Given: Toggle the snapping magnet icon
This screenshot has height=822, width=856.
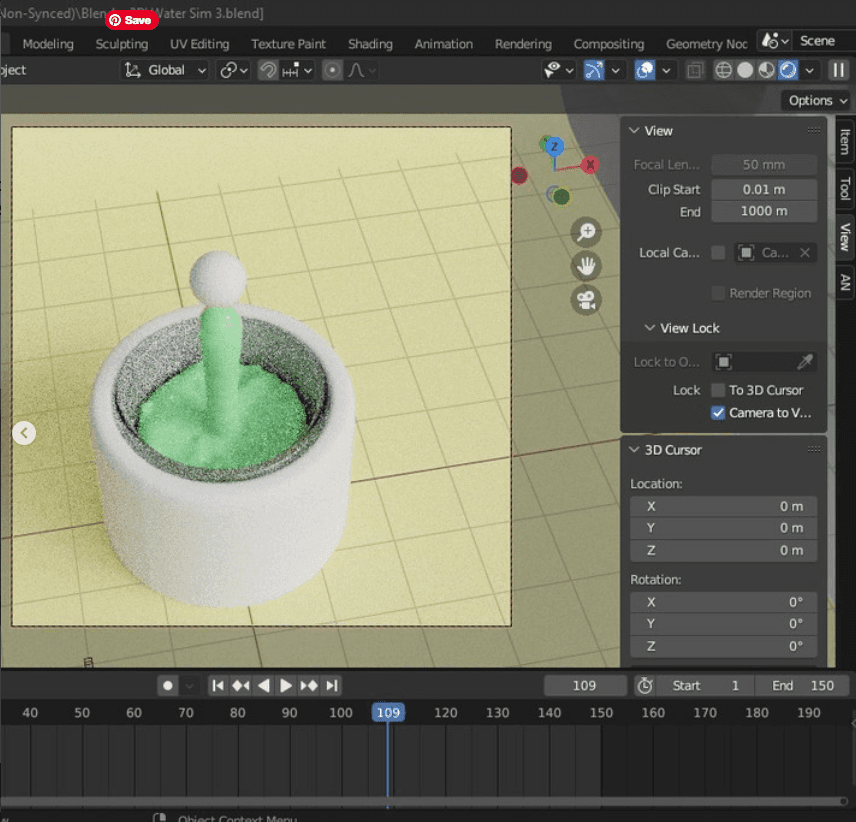Looking at the screenshot, I should (268, 70).
